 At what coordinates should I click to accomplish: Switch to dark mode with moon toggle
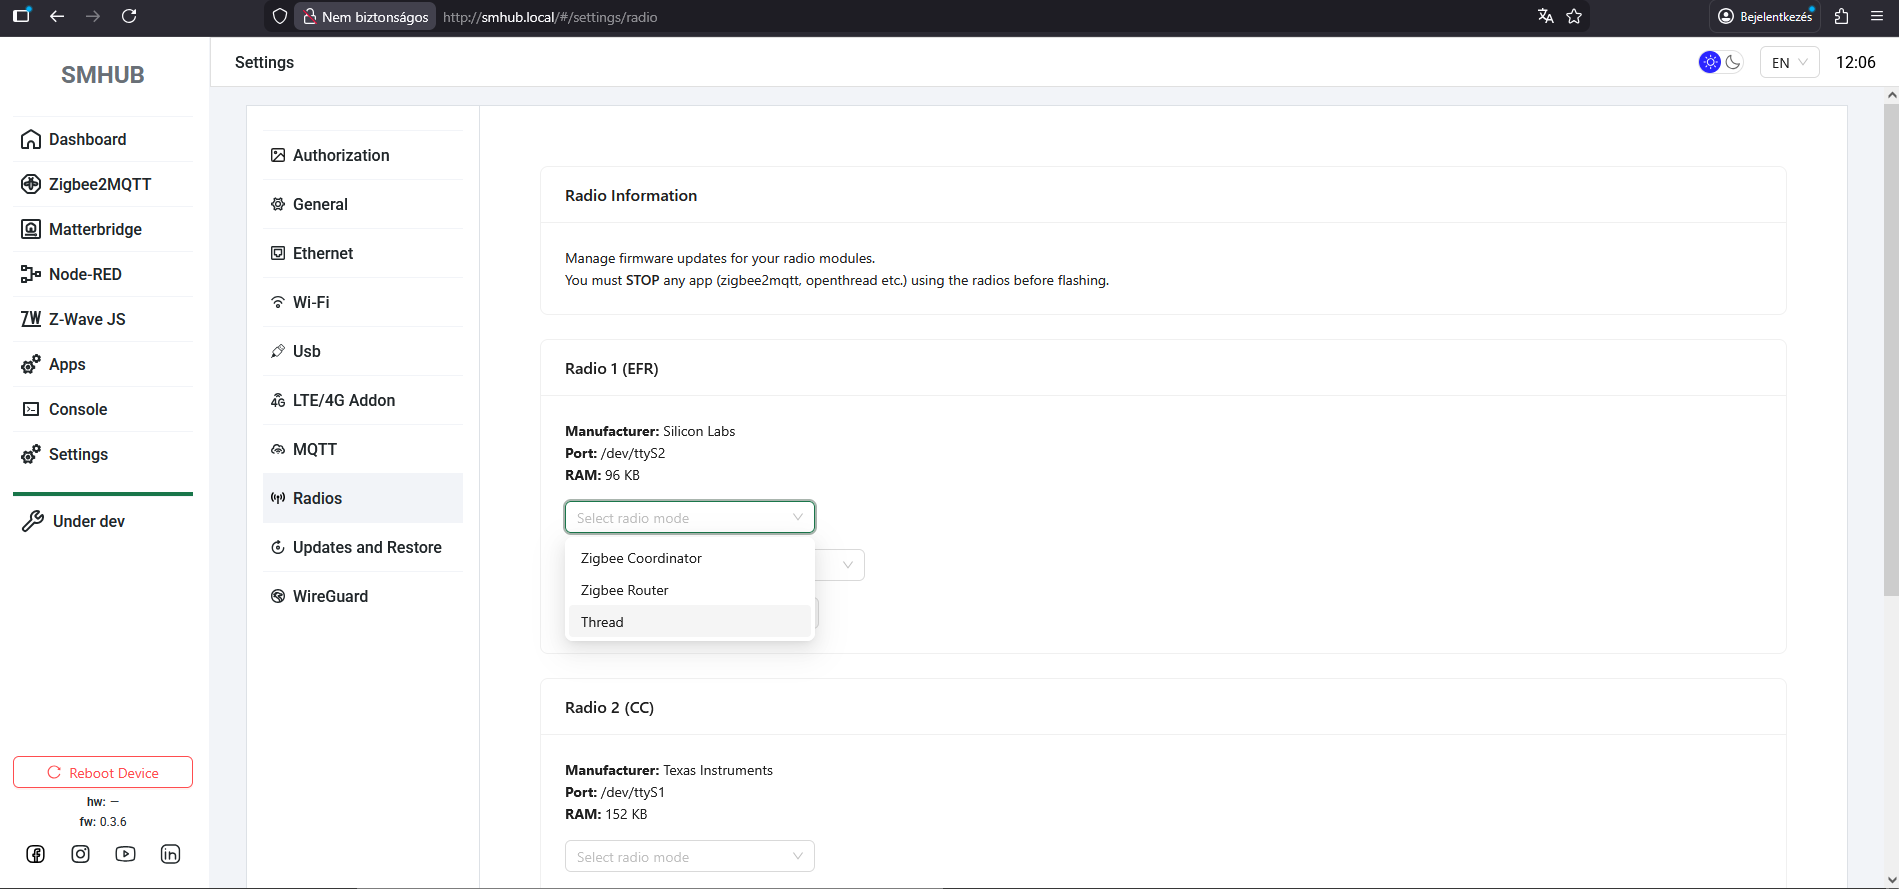[1733, 62]
